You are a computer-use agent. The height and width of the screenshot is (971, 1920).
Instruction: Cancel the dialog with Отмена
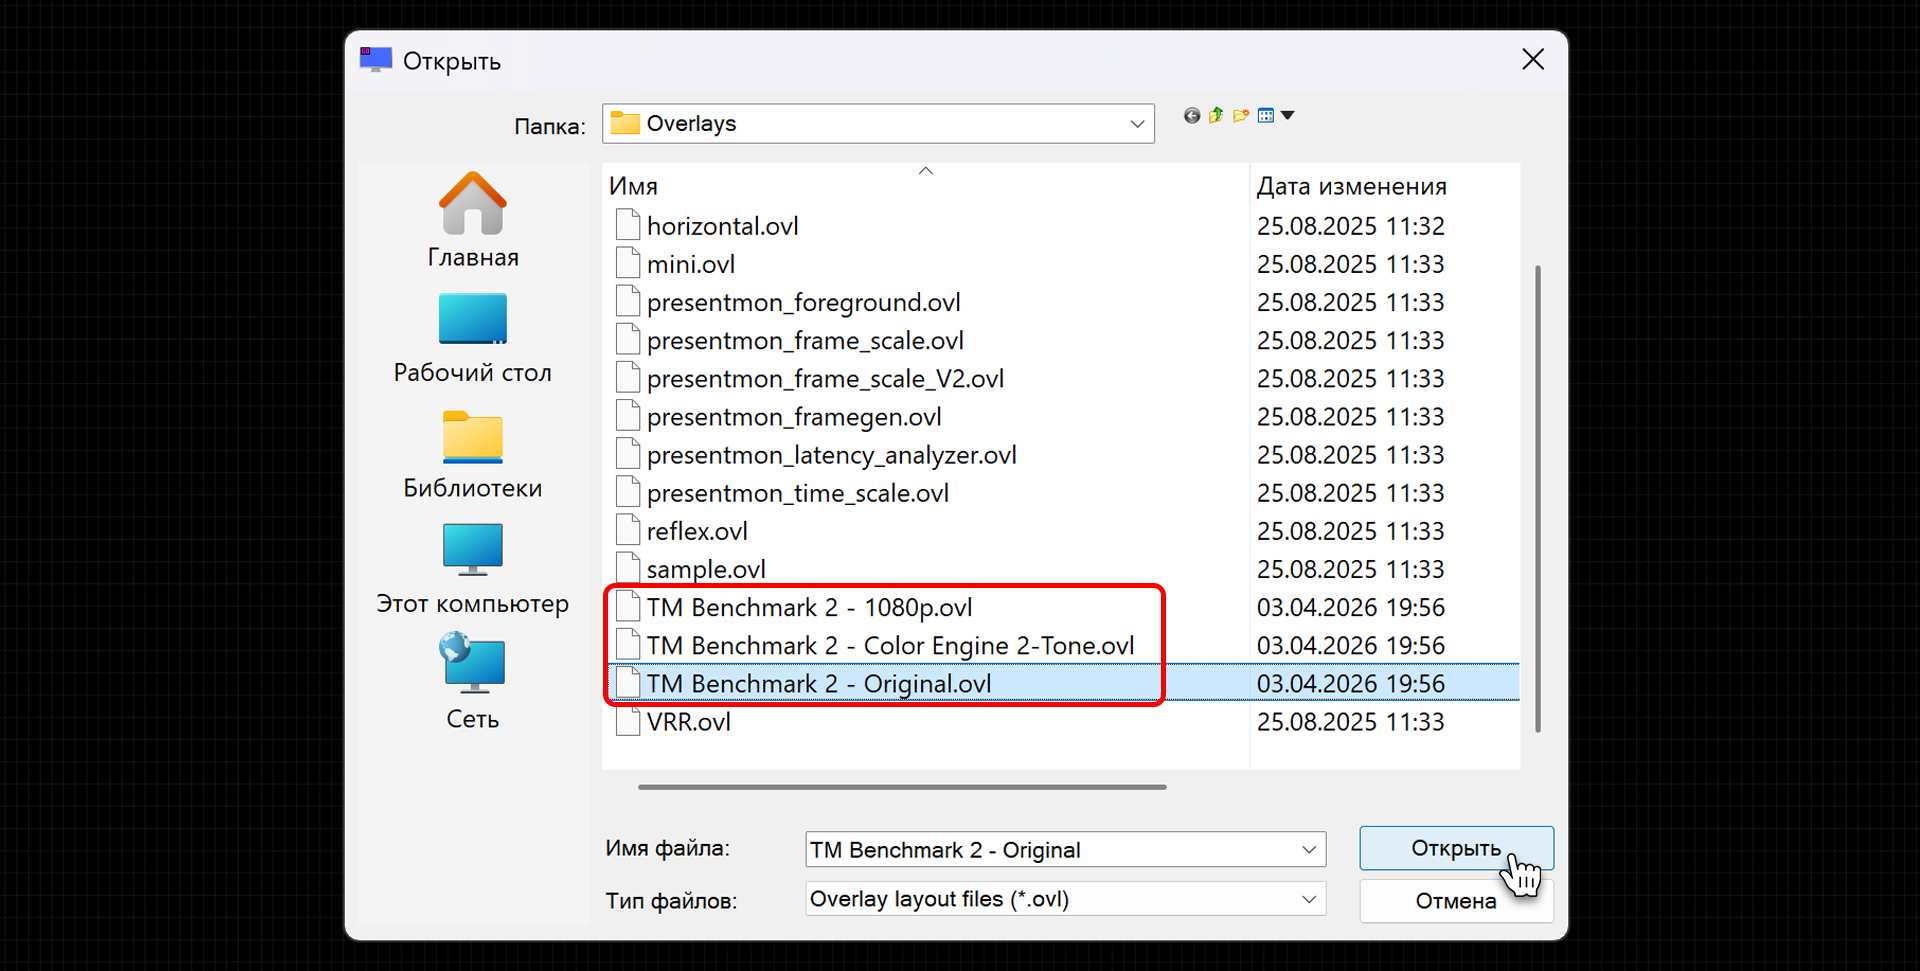[x=1455, y=901]
